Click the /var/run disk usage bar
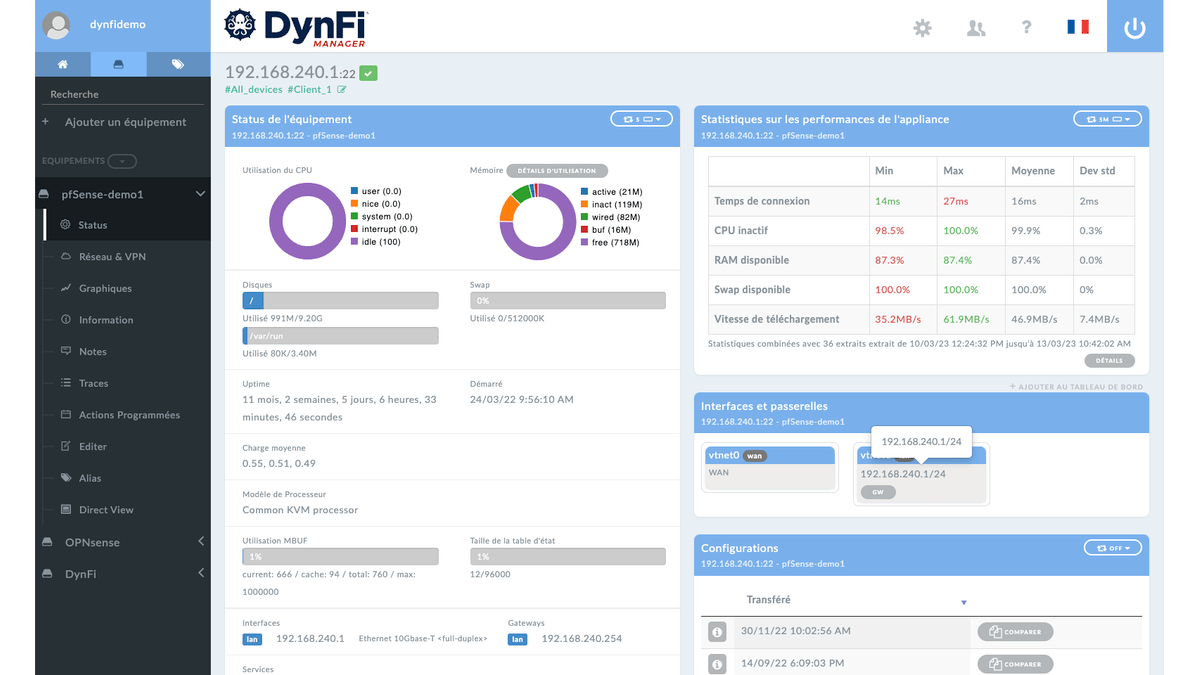This screenshot has width=1200, height=675. (x=340, y=336)
